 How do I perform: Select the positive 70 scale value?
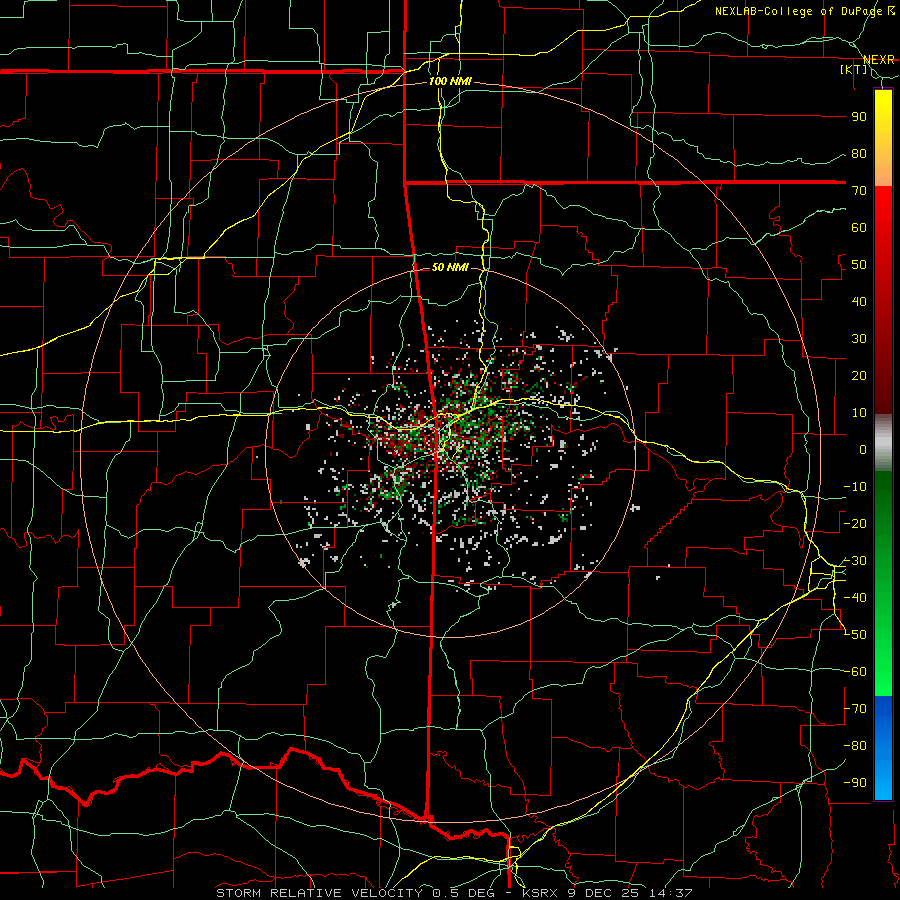click(859, 191)
